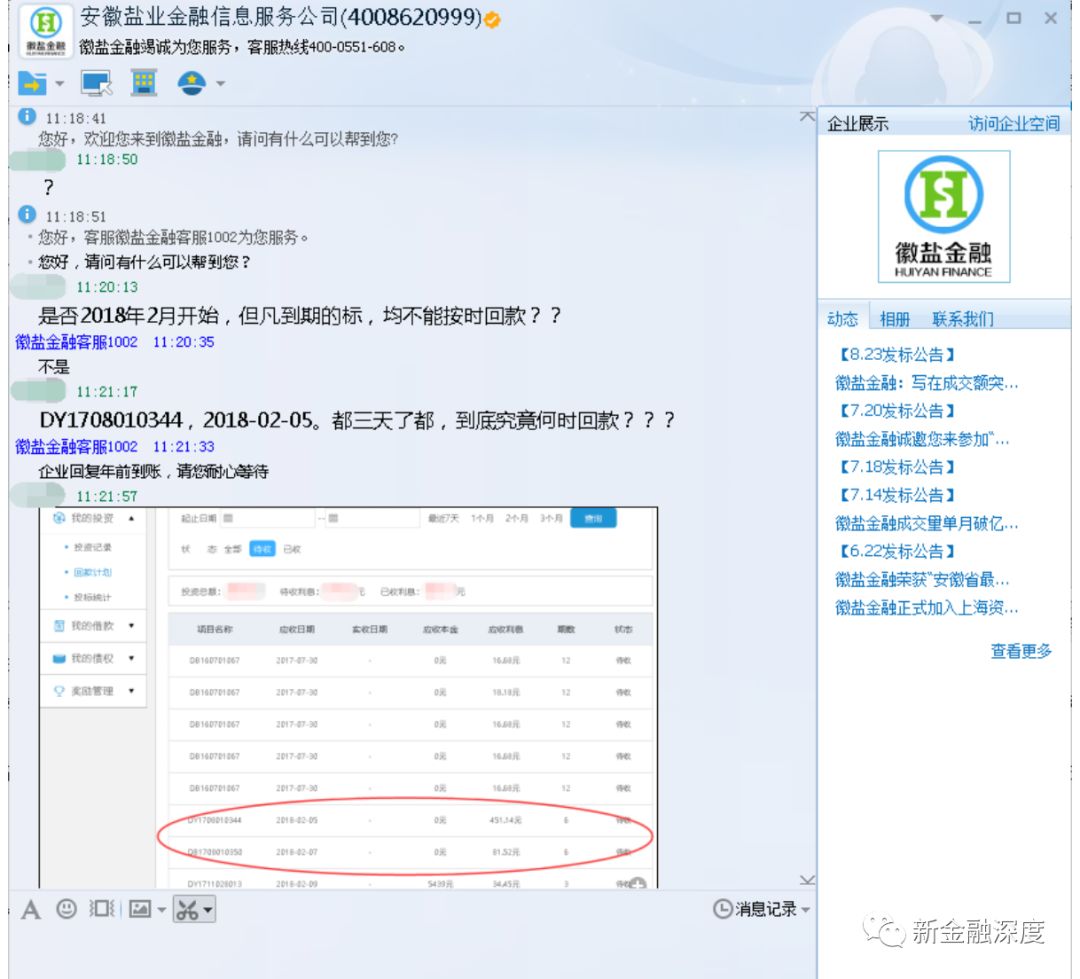Click chat scroll-down arrow at bottom
This screenshot has width=1080, height=979.
click(807, 880)
